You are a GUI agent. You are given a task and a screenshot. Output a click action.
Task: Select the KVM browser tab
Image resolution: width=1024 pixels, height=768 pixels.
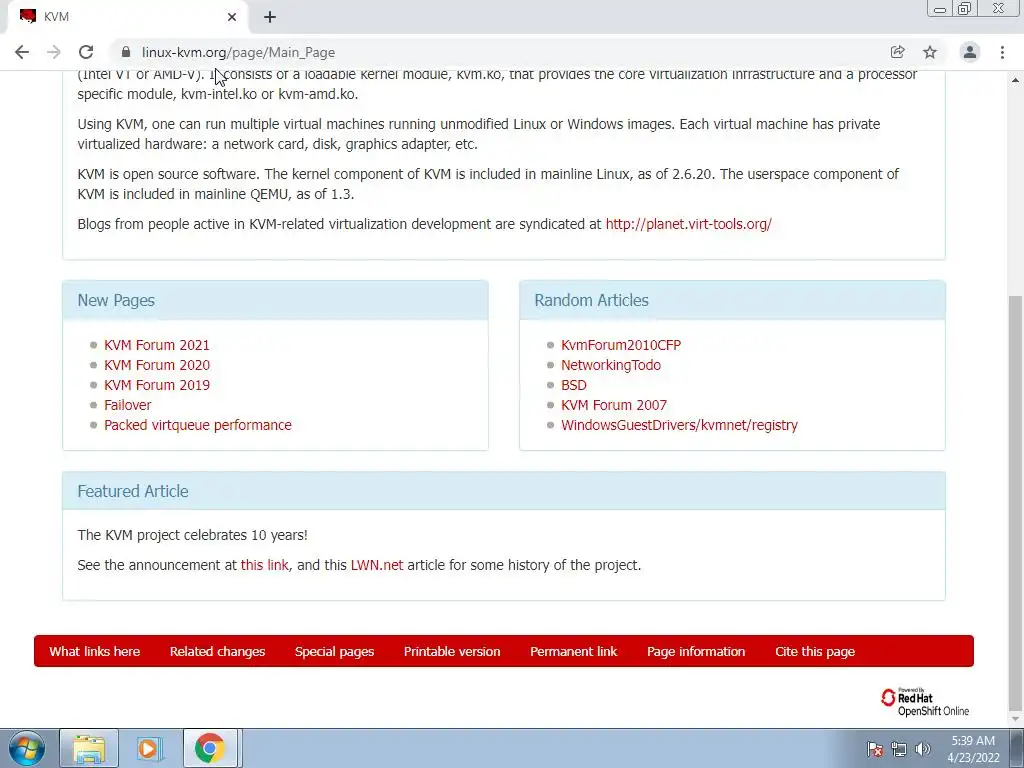[127, 17]
